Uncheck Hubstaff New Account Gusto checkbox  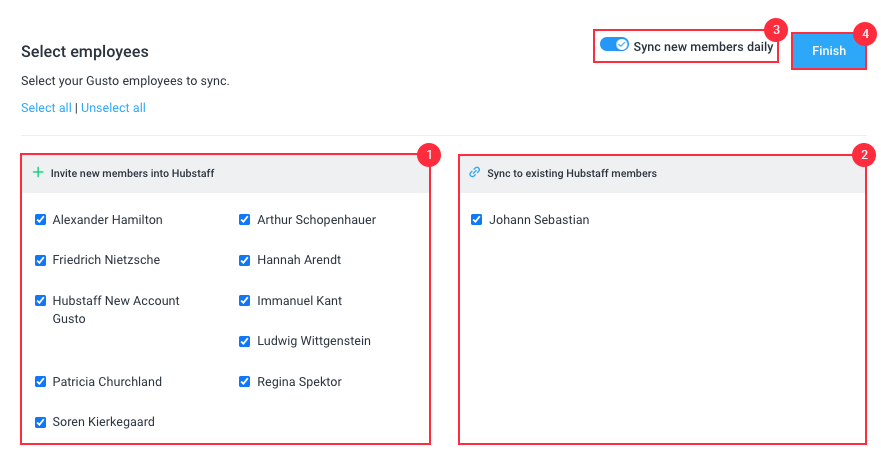[x=40, y=301]
